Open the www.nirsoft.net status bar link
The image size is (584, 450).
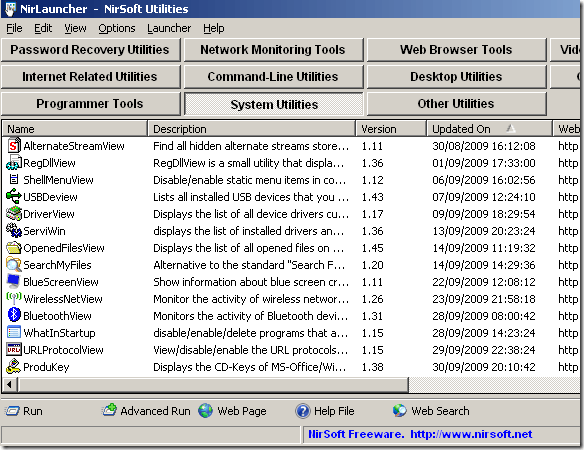(x=471, y=434)
